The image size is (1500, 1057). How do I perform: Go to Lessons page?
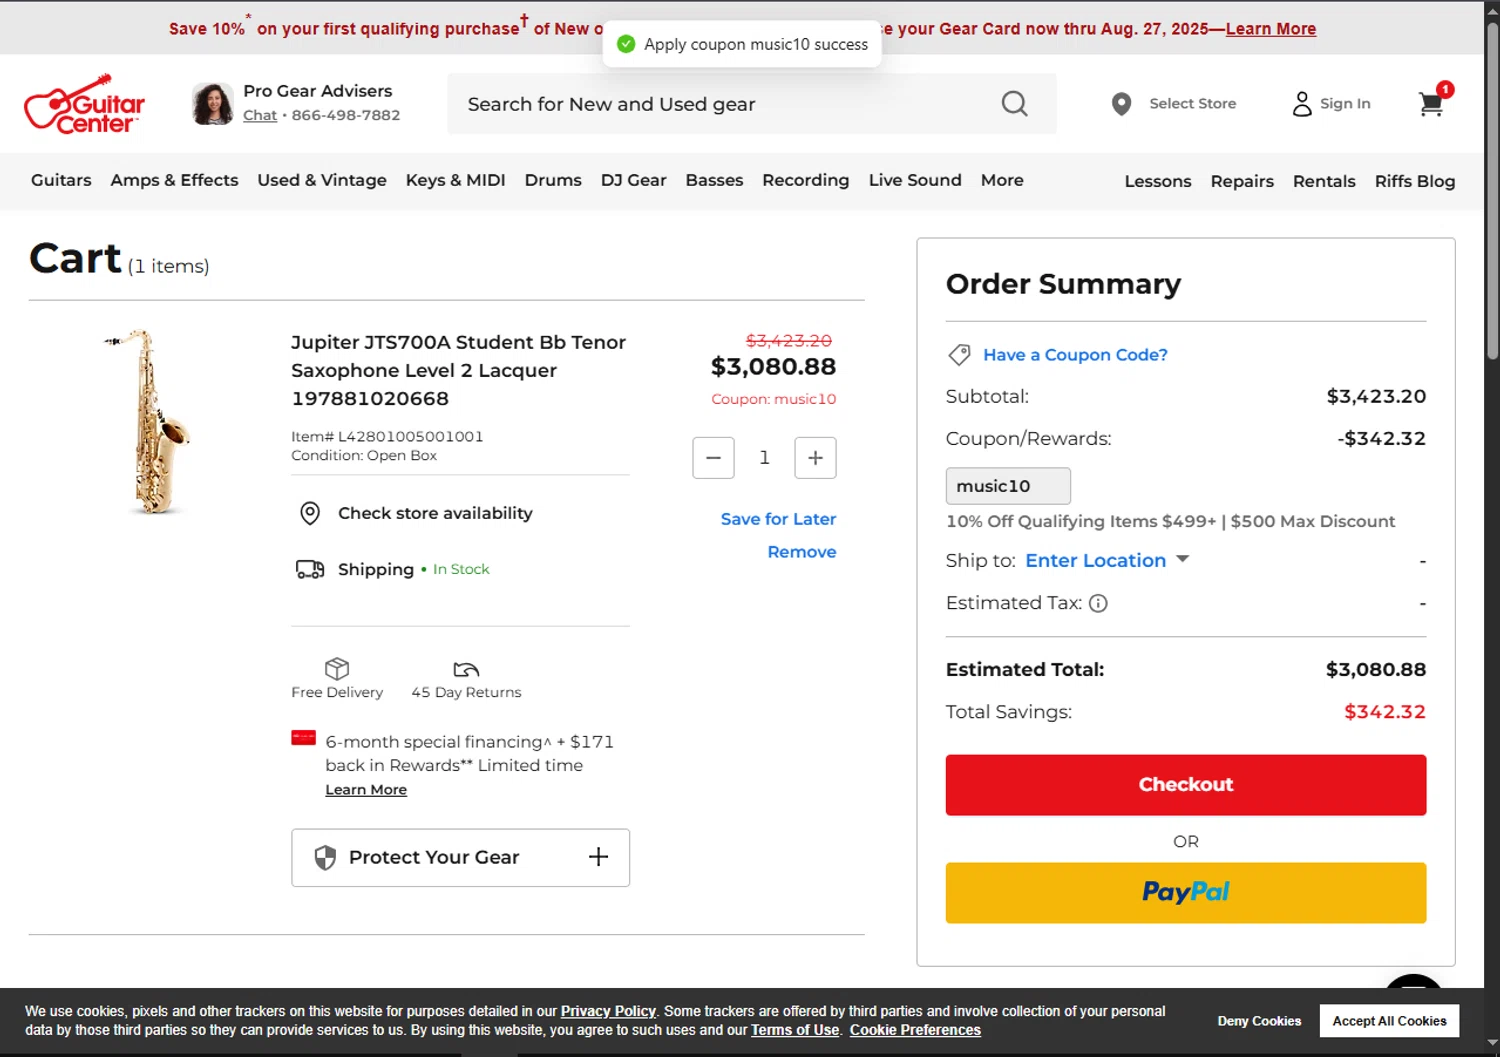point(1157,181)
